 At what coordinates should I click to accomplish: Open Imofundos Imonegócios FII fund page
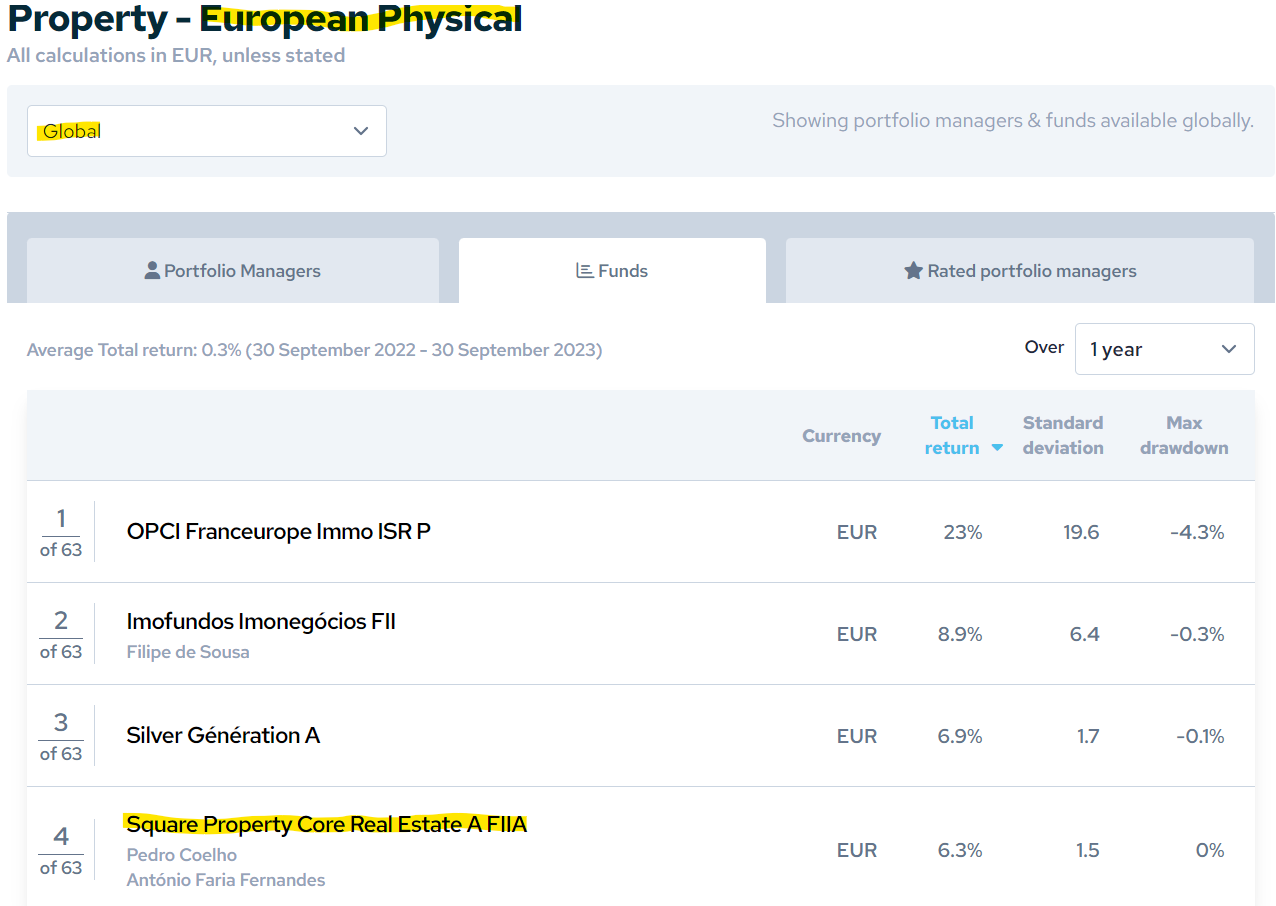pyautogui.click(x=261, y=621)
